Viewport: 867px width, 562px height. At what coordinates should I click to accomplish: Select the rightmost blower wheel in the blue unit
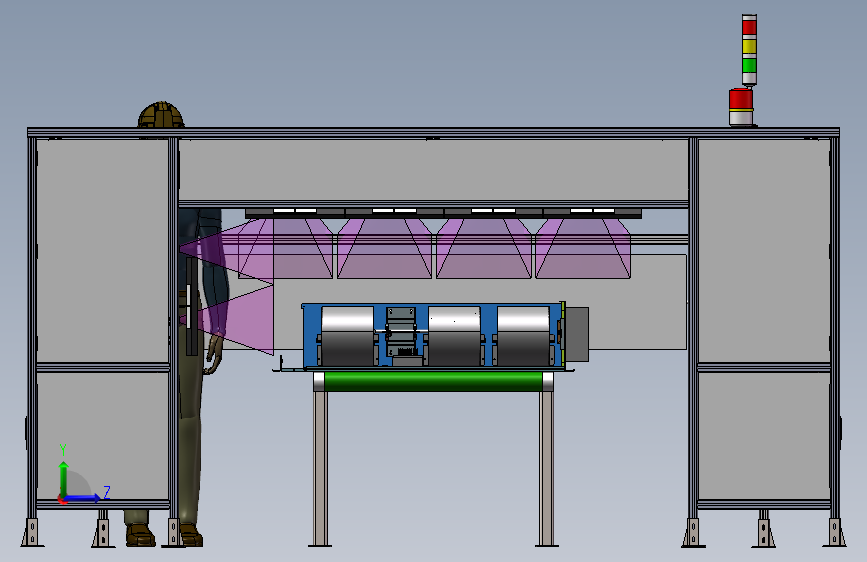(x=523, y=336)
